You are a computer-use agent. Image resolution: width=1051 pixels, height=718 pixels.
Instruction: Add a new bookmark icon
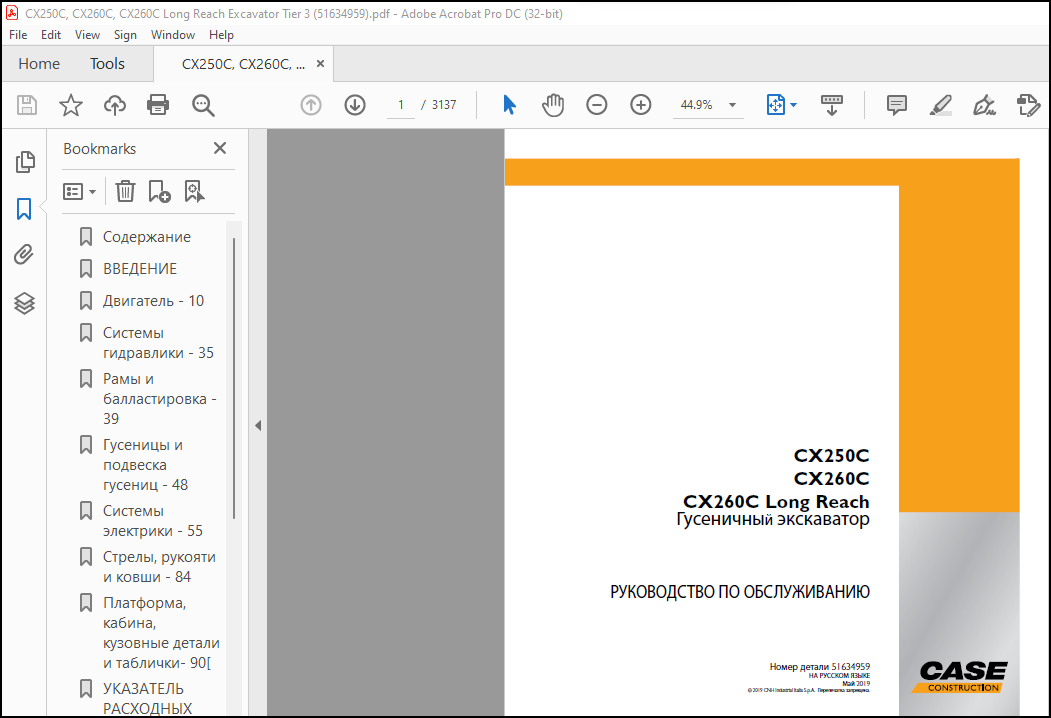coord(160,192)
